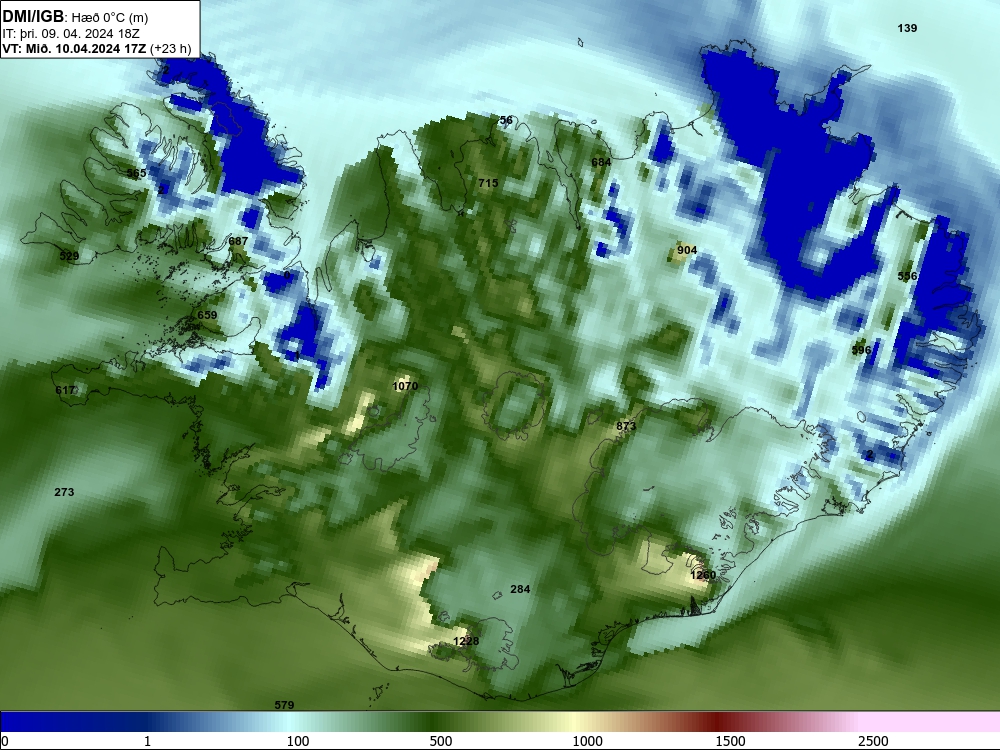Viewport: 1000px width, 750px height.
Task: Click the map value 1070
Action: coord(405,386)
